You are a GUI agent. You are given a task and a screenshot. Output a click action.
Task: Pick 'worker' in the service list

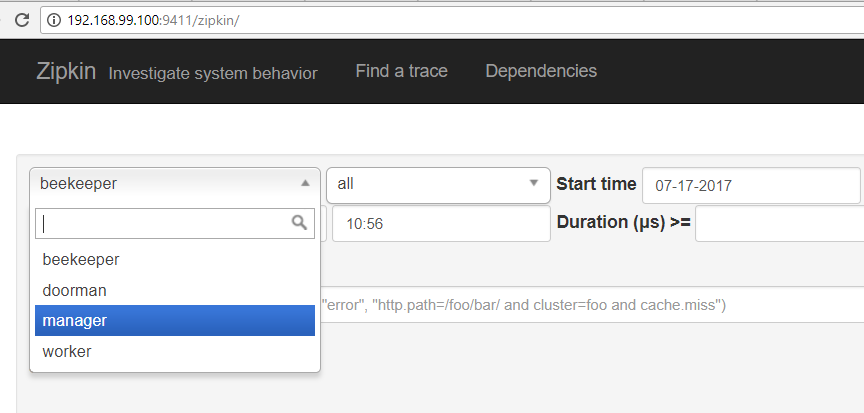tap(67, 351)
